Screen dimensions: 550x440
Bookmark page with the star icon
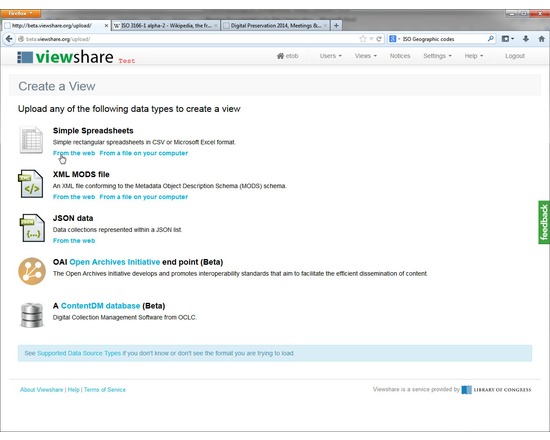(x=363, y=39)
